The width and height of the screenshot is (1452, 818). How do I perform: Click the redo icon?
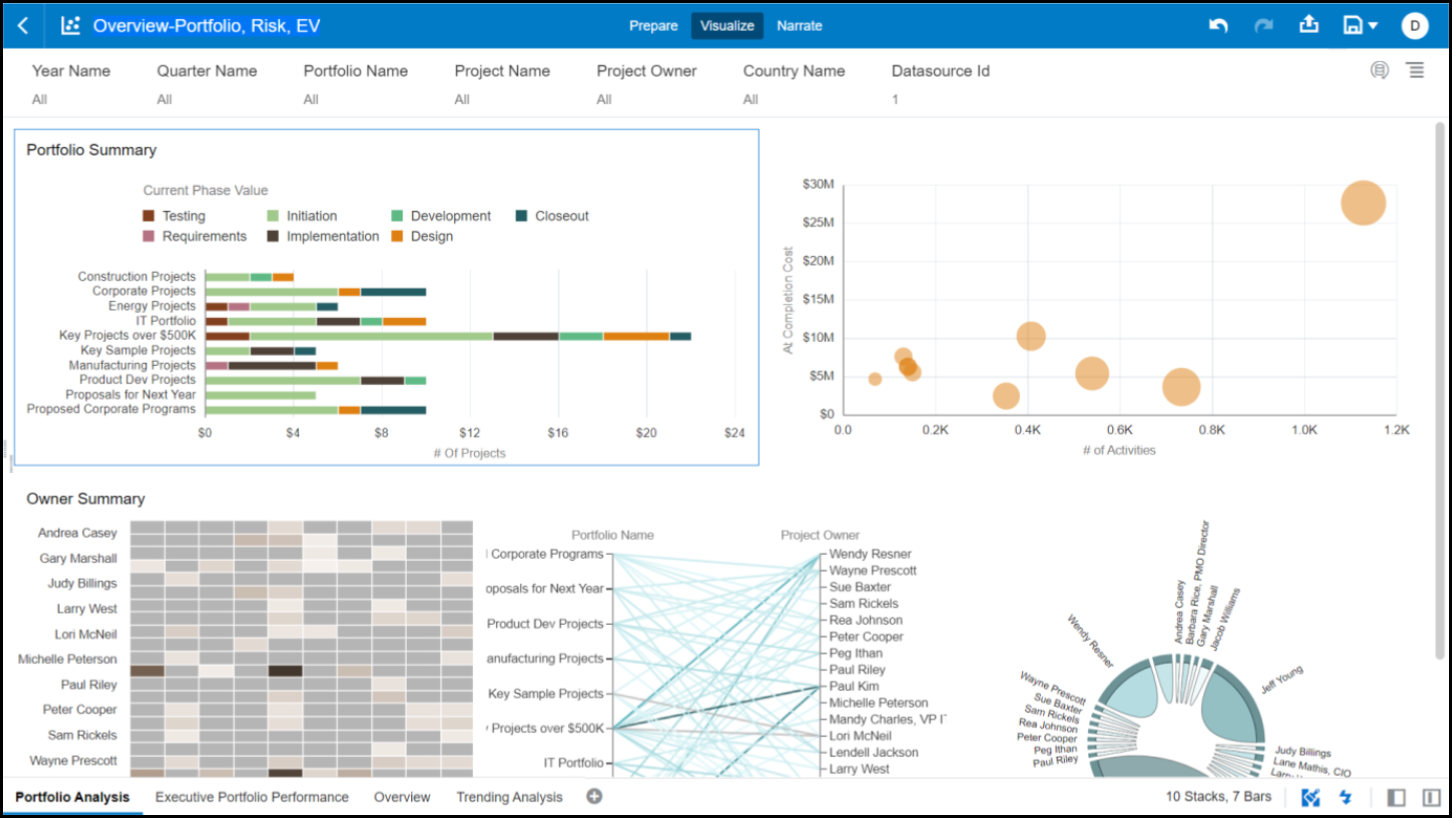coord(1264,26)
